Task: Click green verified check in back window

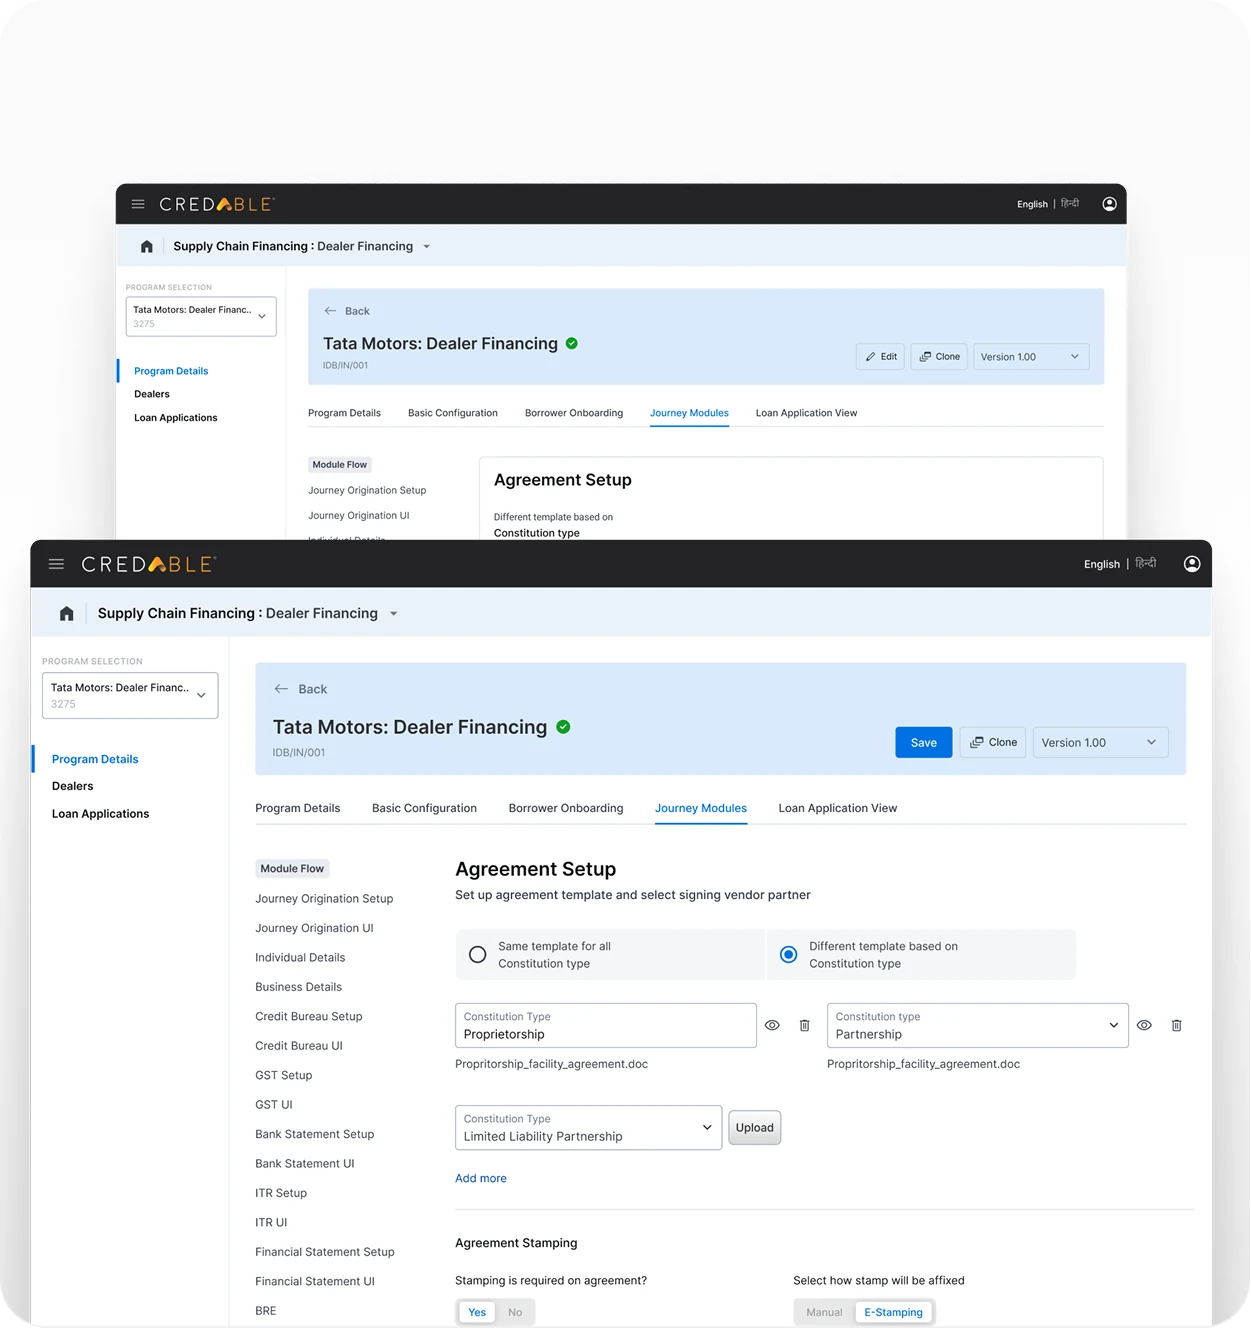Action: click(572, 343)
